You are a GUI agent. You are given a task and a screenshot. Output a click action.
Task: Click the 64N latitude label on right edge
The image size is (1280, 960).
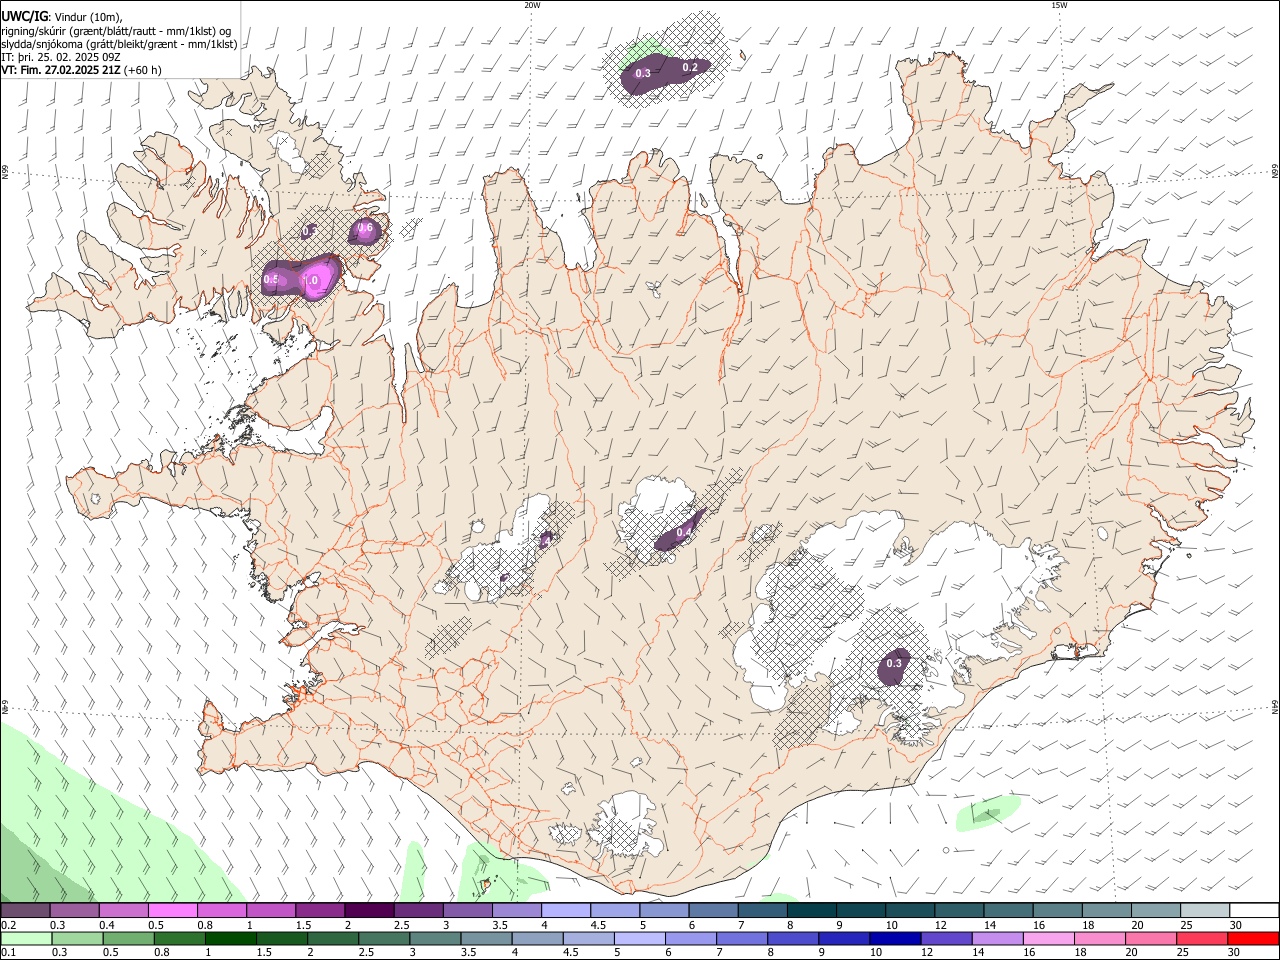pyautogui.click(x=1275, y=706)
